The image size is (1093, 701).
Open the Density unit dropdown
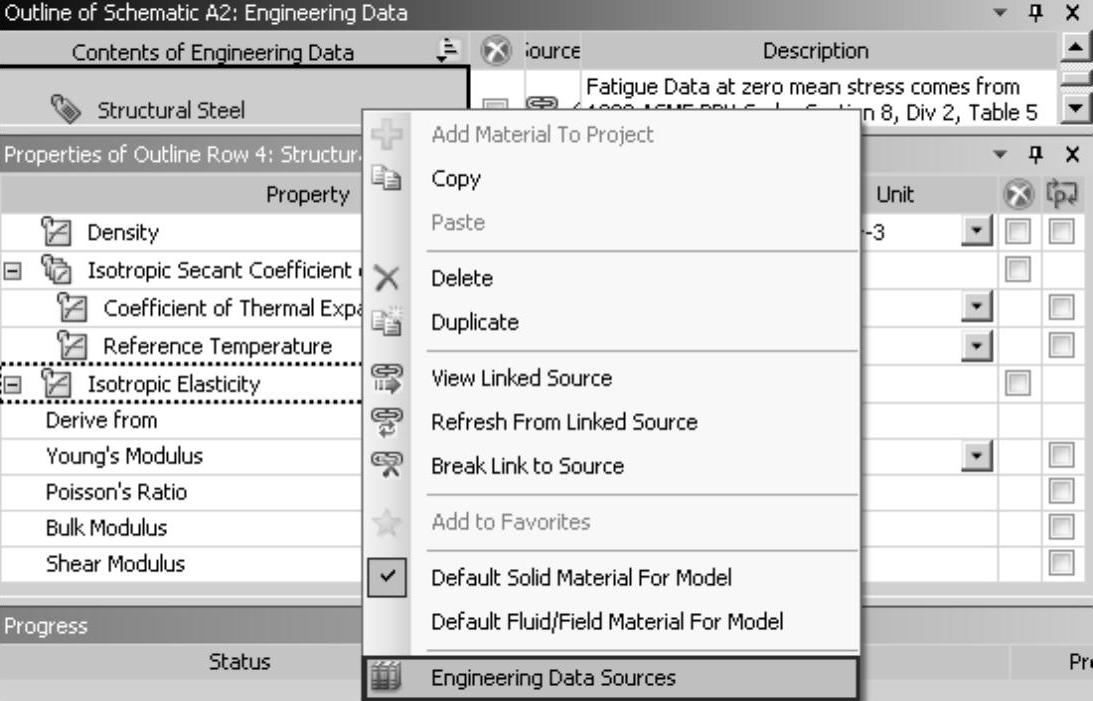coord(973,233)
